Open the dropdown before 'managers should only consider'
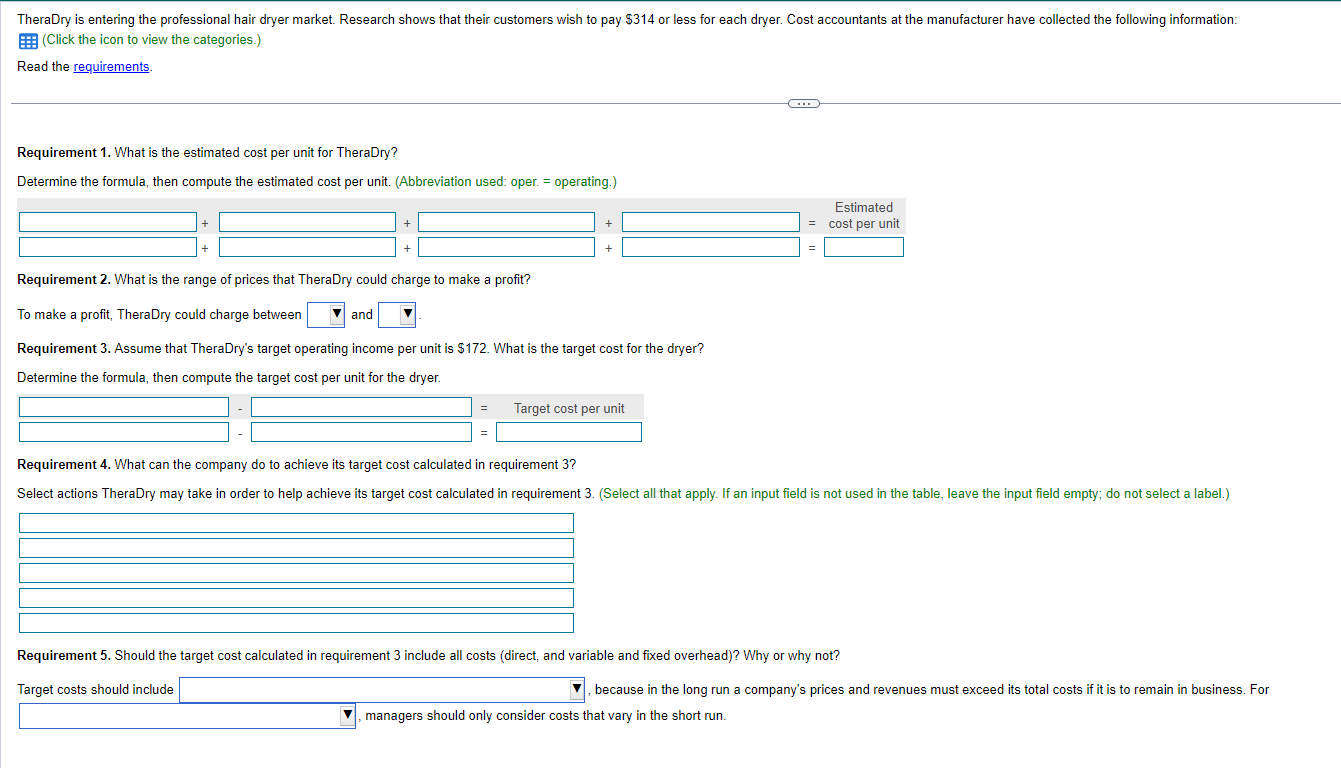Viewport: 1341px width, 768px height. tap(187, 716)
